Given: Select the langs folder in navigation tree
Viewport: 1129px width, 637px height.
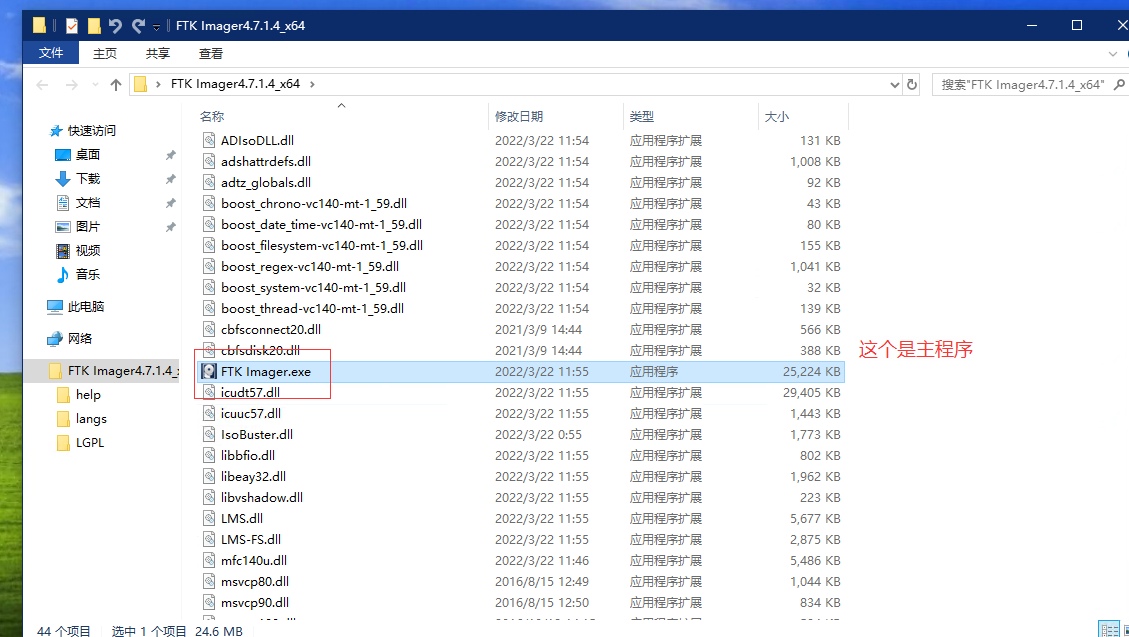Looking at the screenshot, I should tap(91, 419).
